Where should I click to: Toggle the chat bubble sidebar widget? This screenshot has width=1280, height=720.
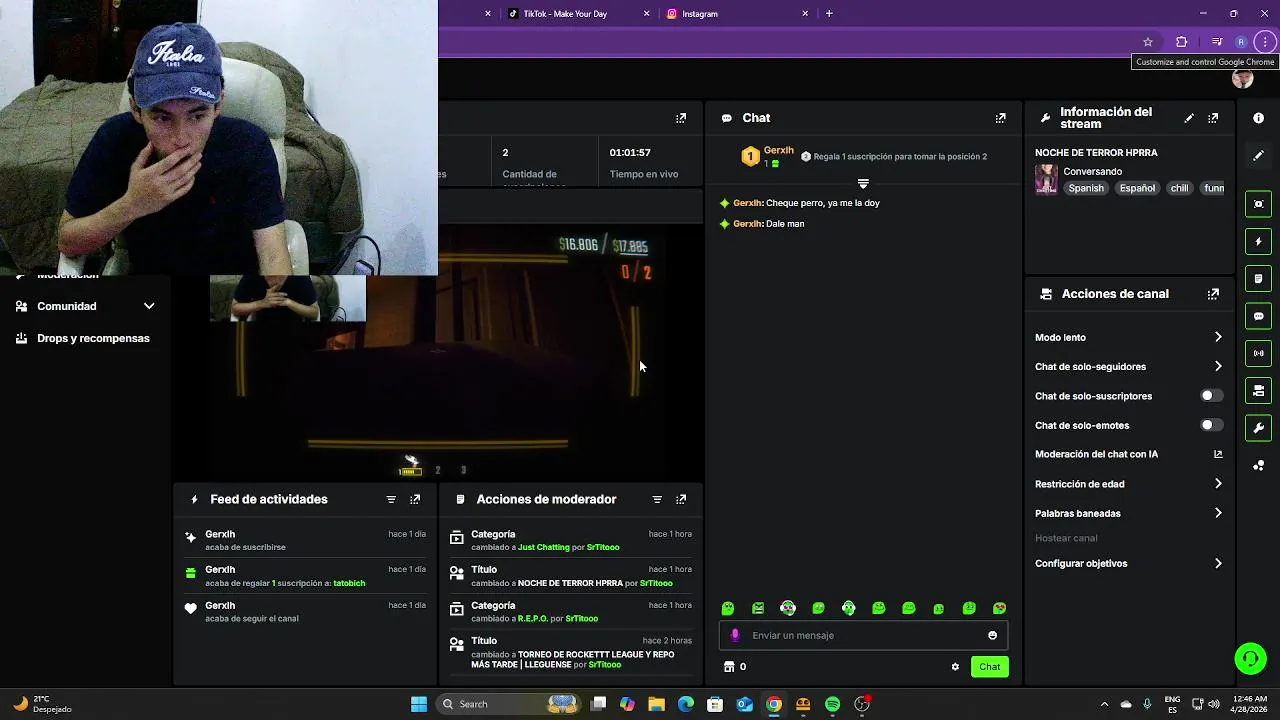pos(1258,316)
